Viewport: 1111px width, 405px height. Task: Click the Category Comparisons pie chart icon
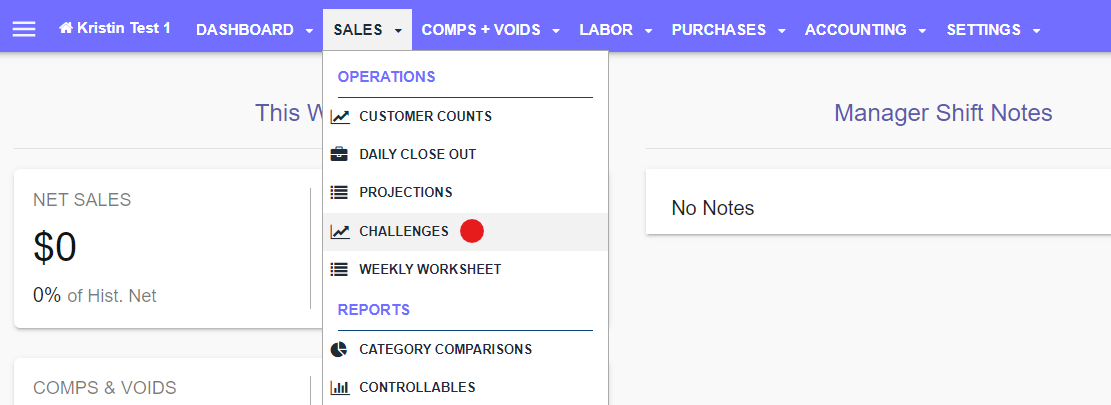[340, 350]
